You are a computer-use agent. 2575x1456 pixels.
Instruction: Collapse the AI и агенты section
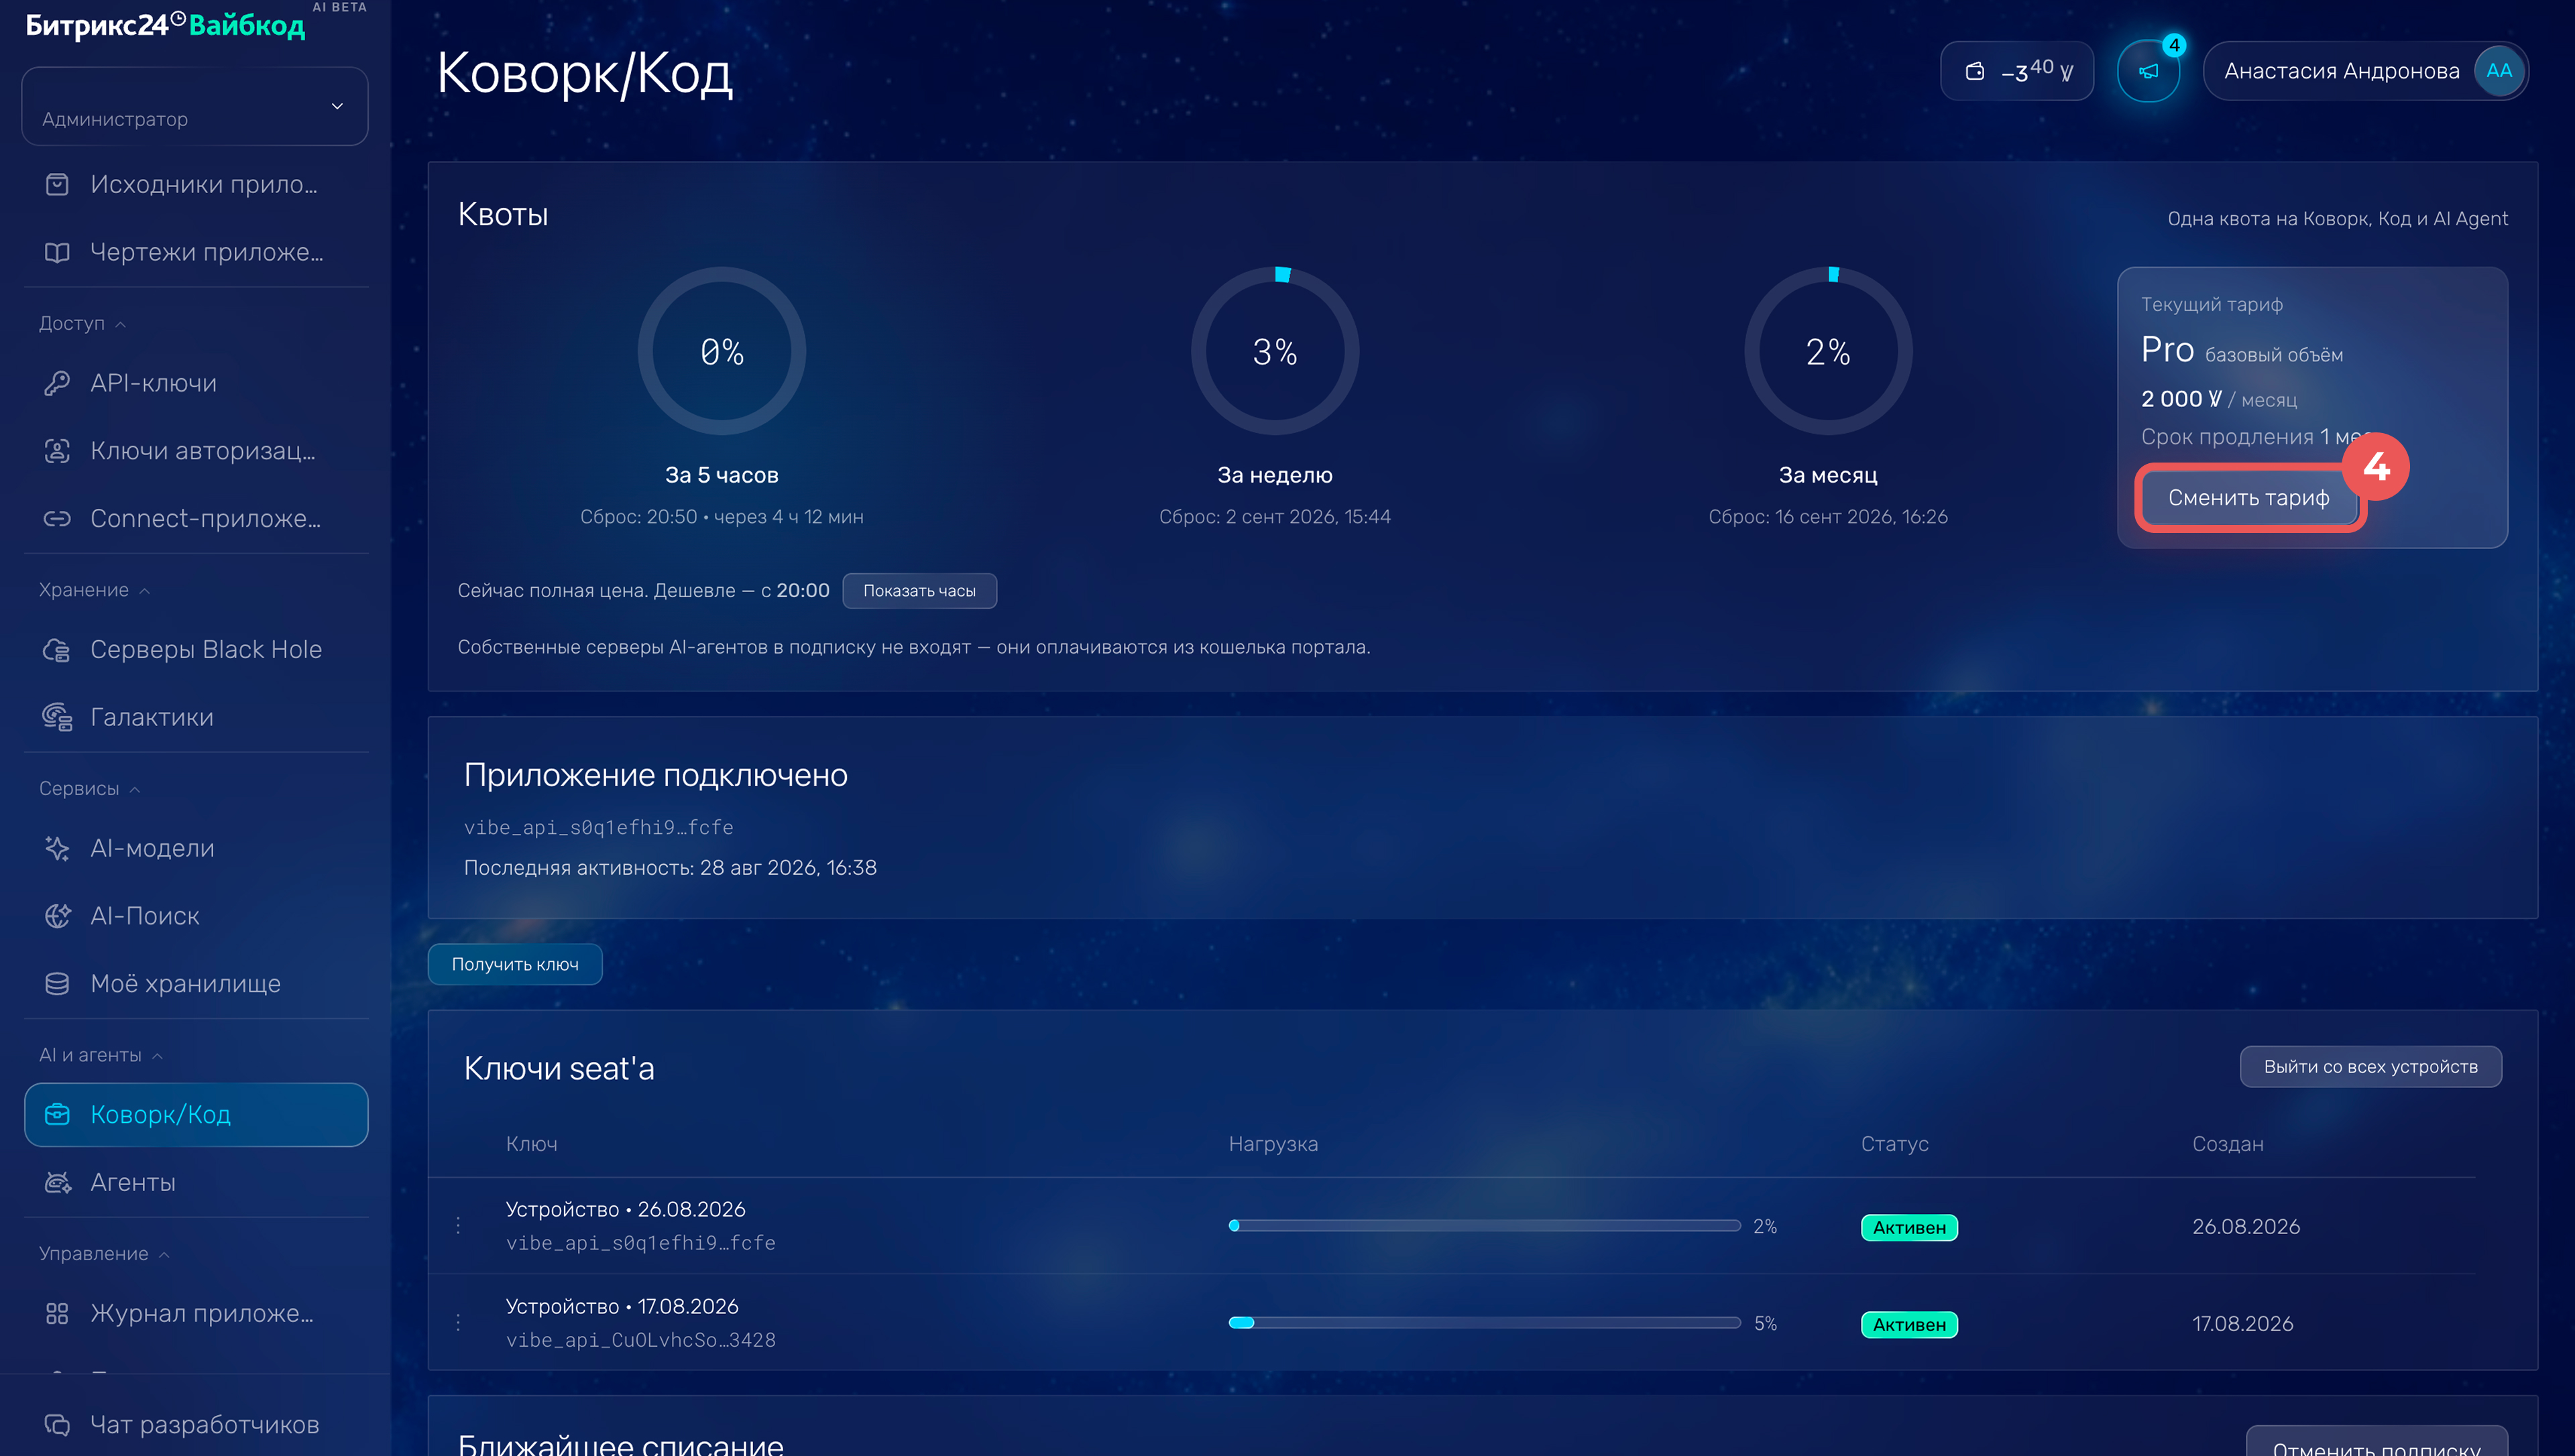pos(100,1055)
